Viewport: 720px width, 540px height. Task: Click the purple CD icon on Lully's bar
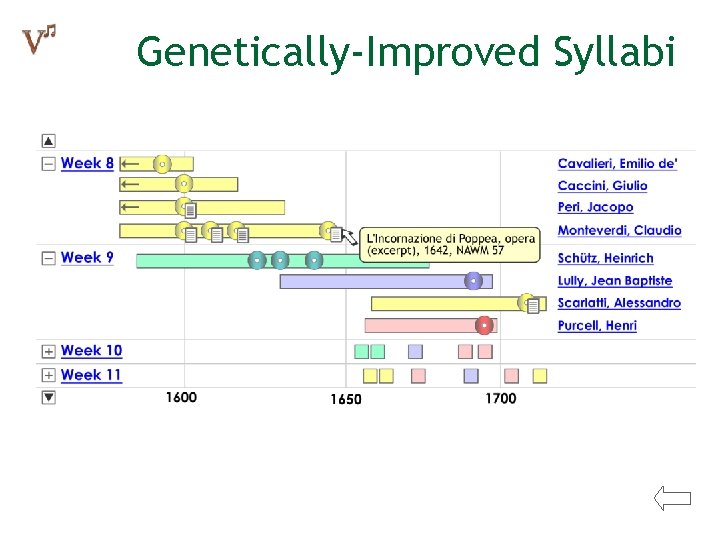[473, 281]
